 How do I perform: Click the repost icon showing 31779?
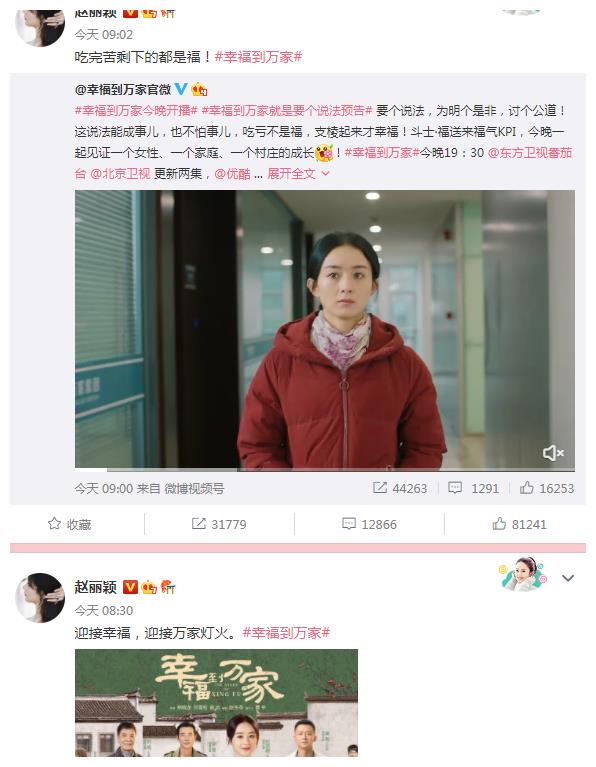pos(198,524)
